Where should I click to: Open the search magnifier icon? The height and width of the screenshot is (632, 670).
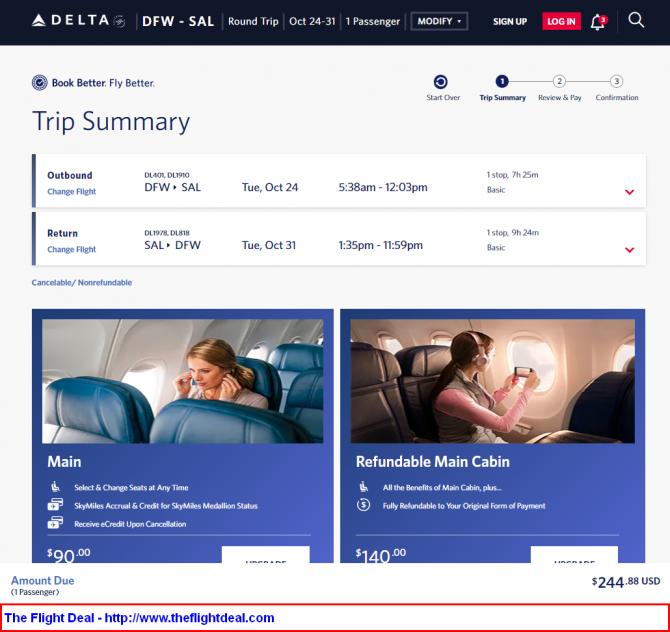(x=636, y=20)
